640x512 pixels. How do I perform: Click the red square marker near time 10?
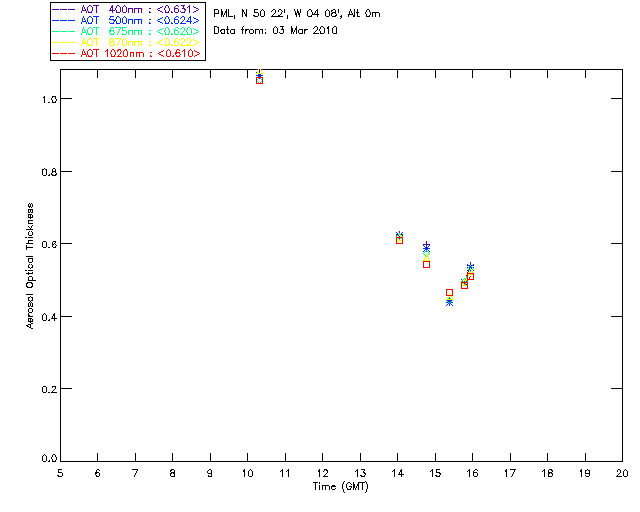259,80
